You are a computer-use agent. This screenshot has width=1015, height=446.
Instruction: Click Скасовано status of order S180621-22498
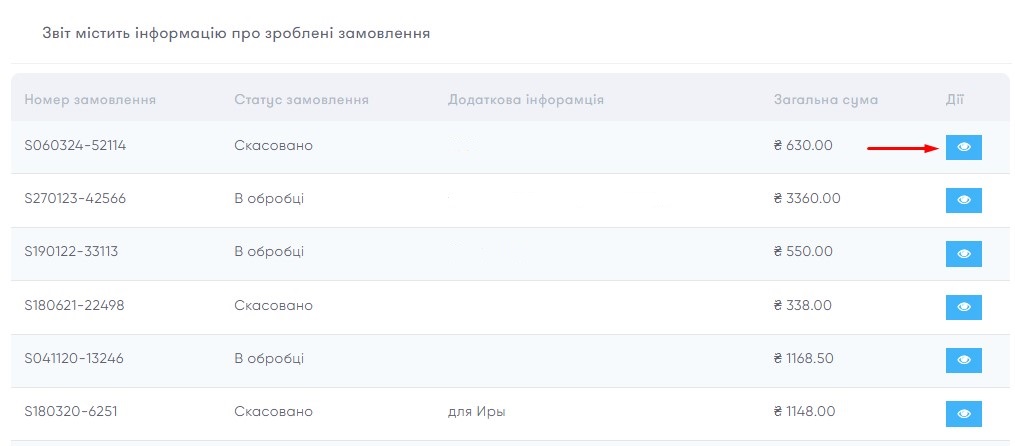[x=273, y=305]
